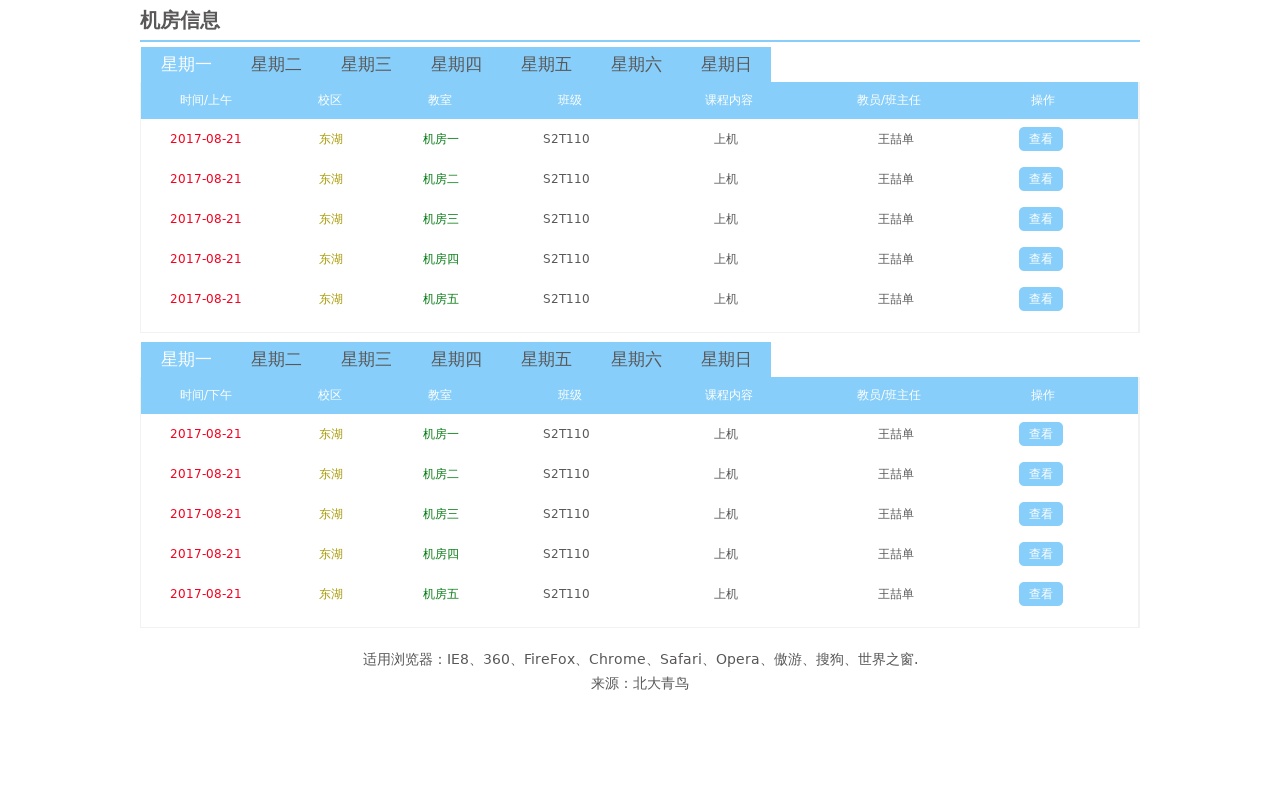The width and height of the screenshot is (1280, 800).
Task: Click the 来源：北大青鸟 footer text
Action: tap(640, 684)
